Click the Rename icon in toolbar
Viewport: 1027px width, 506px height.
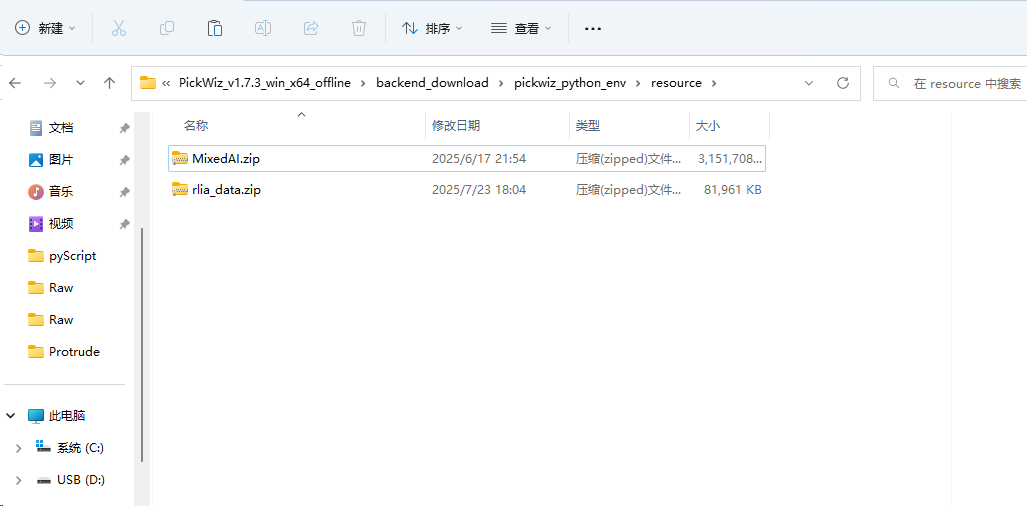point(263,28)
